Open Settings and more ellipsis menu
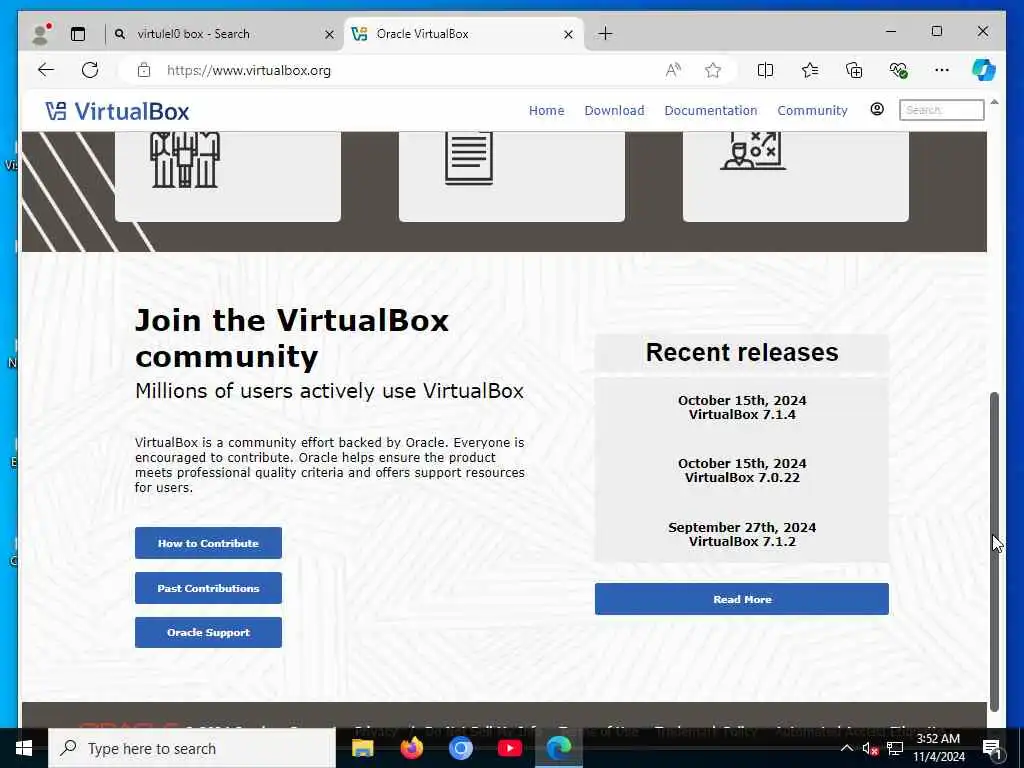 coord(942,70)
